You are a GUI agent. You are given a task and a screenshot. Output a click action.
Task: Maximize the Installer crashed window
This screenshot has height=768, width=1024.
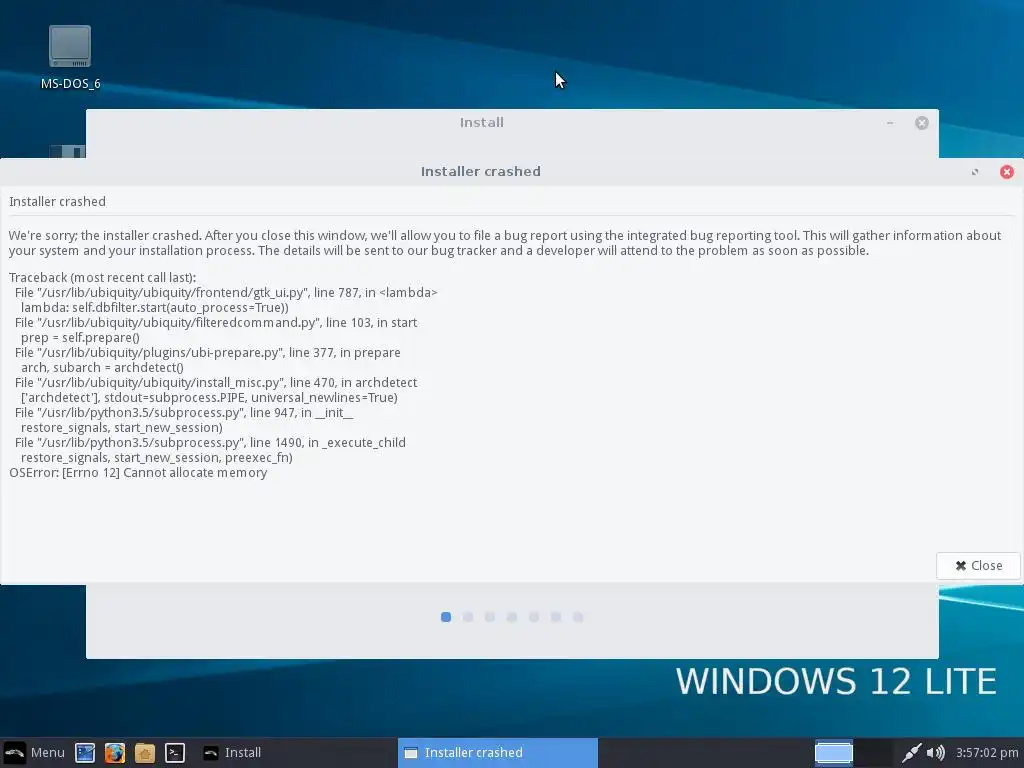[x=975, y=172]
